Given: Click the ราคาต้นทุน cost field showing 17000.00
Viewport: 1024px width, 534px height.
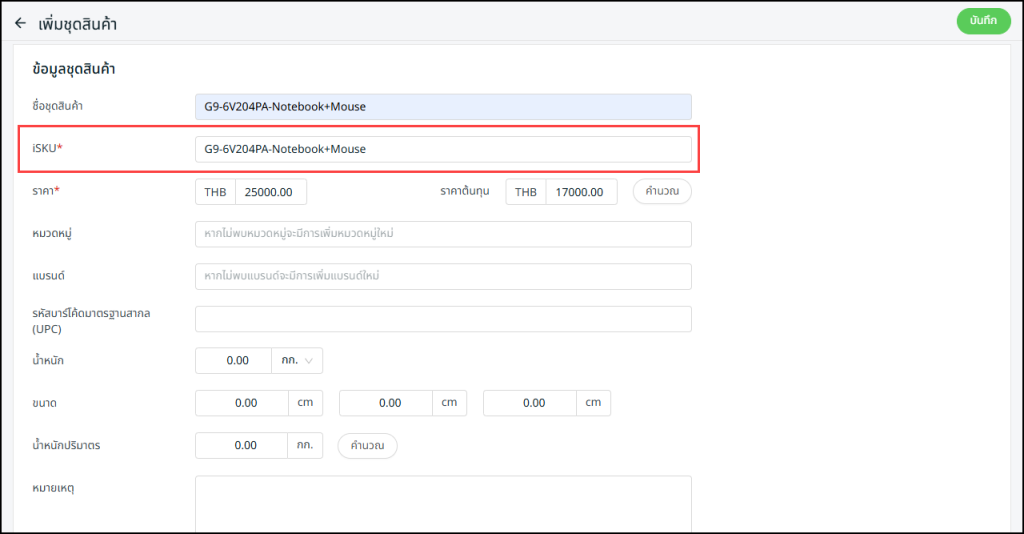Looking at the screenshot, I should pos(581,192).
